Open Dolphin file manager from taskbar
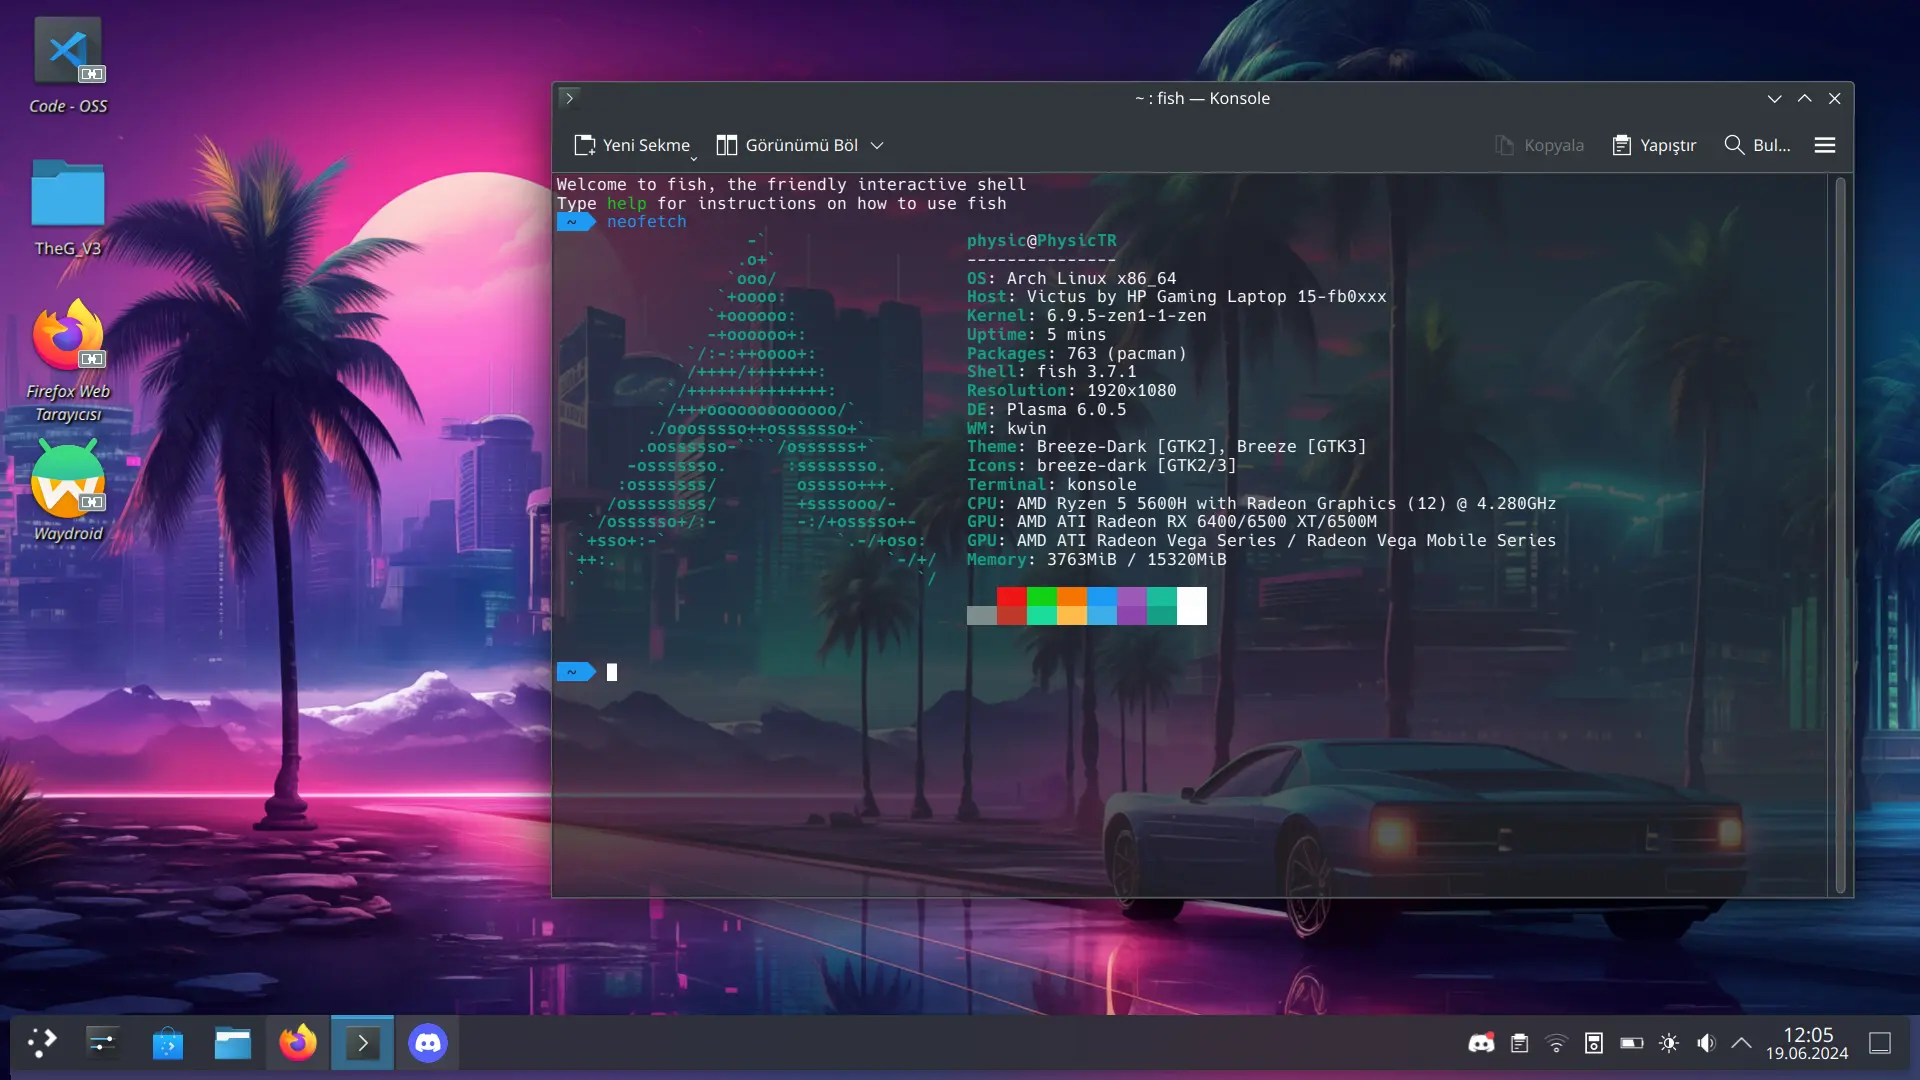 pyautogui.click(x=232, y=1043)
